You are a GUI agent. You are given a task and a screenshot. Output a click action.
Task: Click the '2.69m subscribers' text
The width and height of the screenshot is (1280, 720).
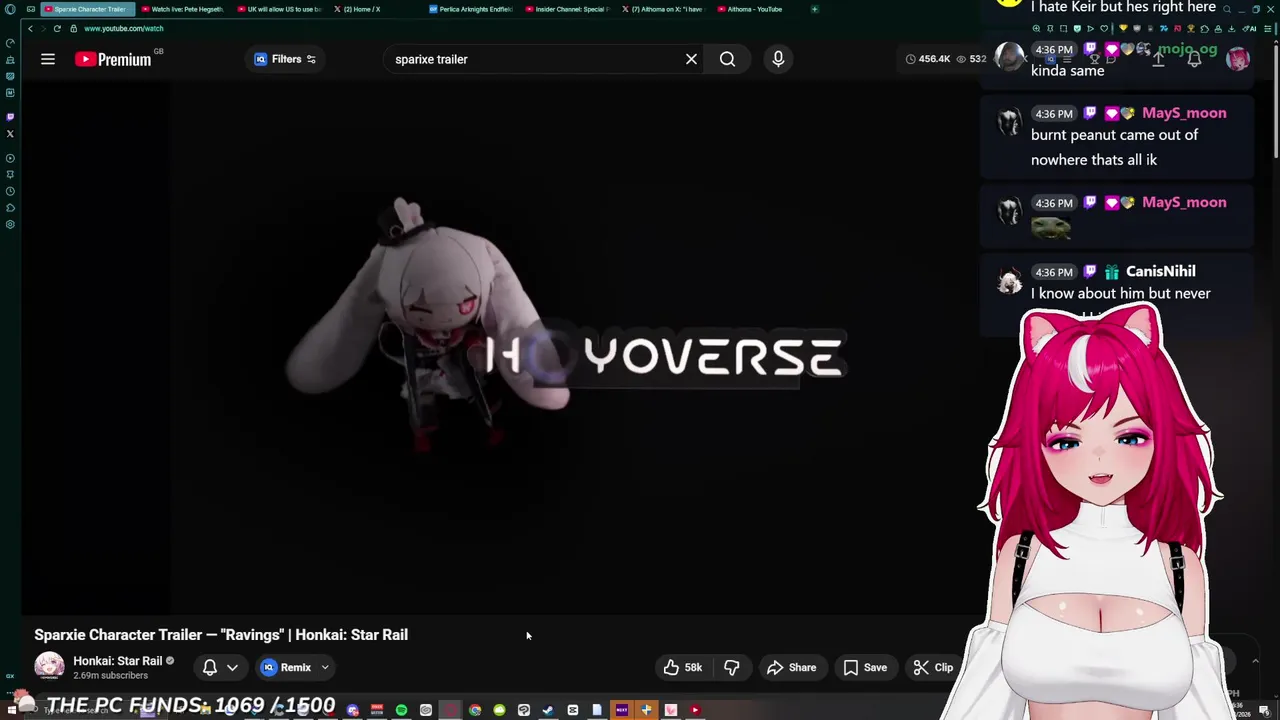[x=110, y=676]
